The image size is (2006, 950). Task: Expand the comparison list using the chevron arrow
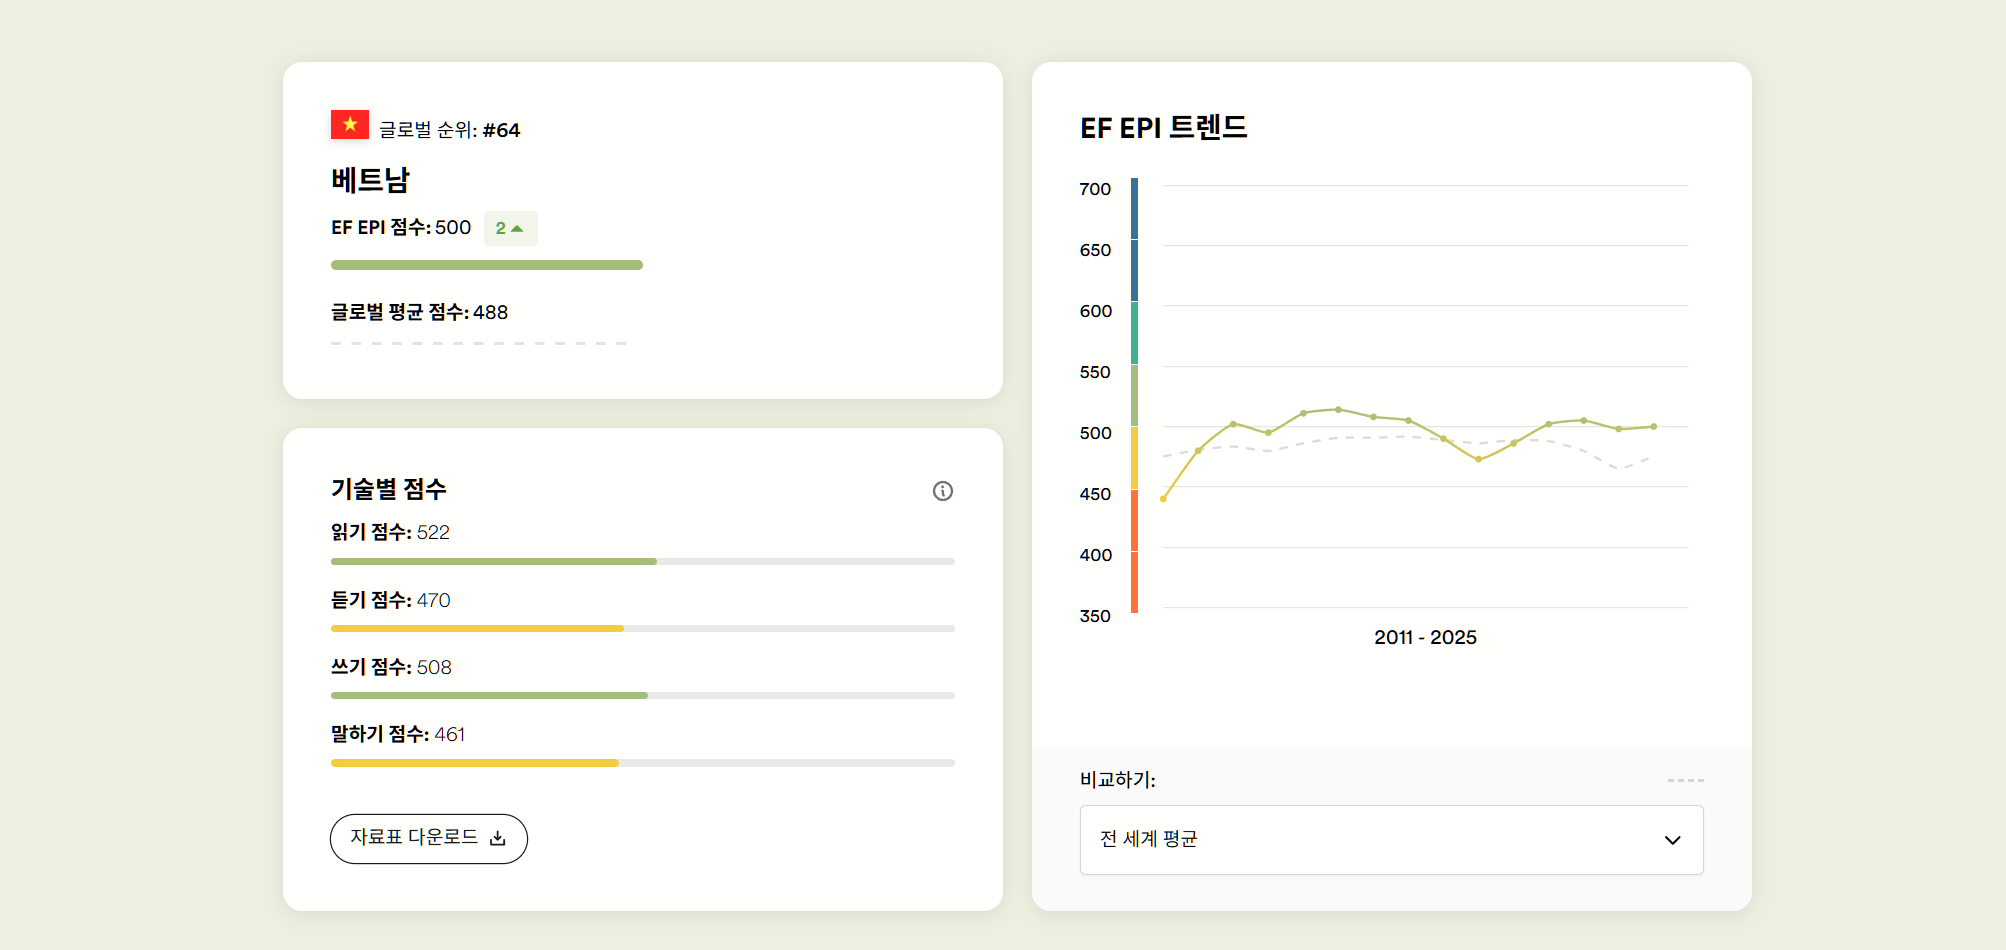coord(1672,840)
